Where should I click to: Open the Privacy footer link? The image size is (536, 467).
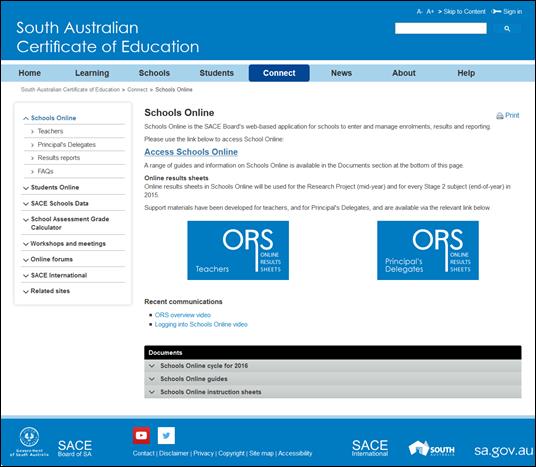tap(203, 453)
